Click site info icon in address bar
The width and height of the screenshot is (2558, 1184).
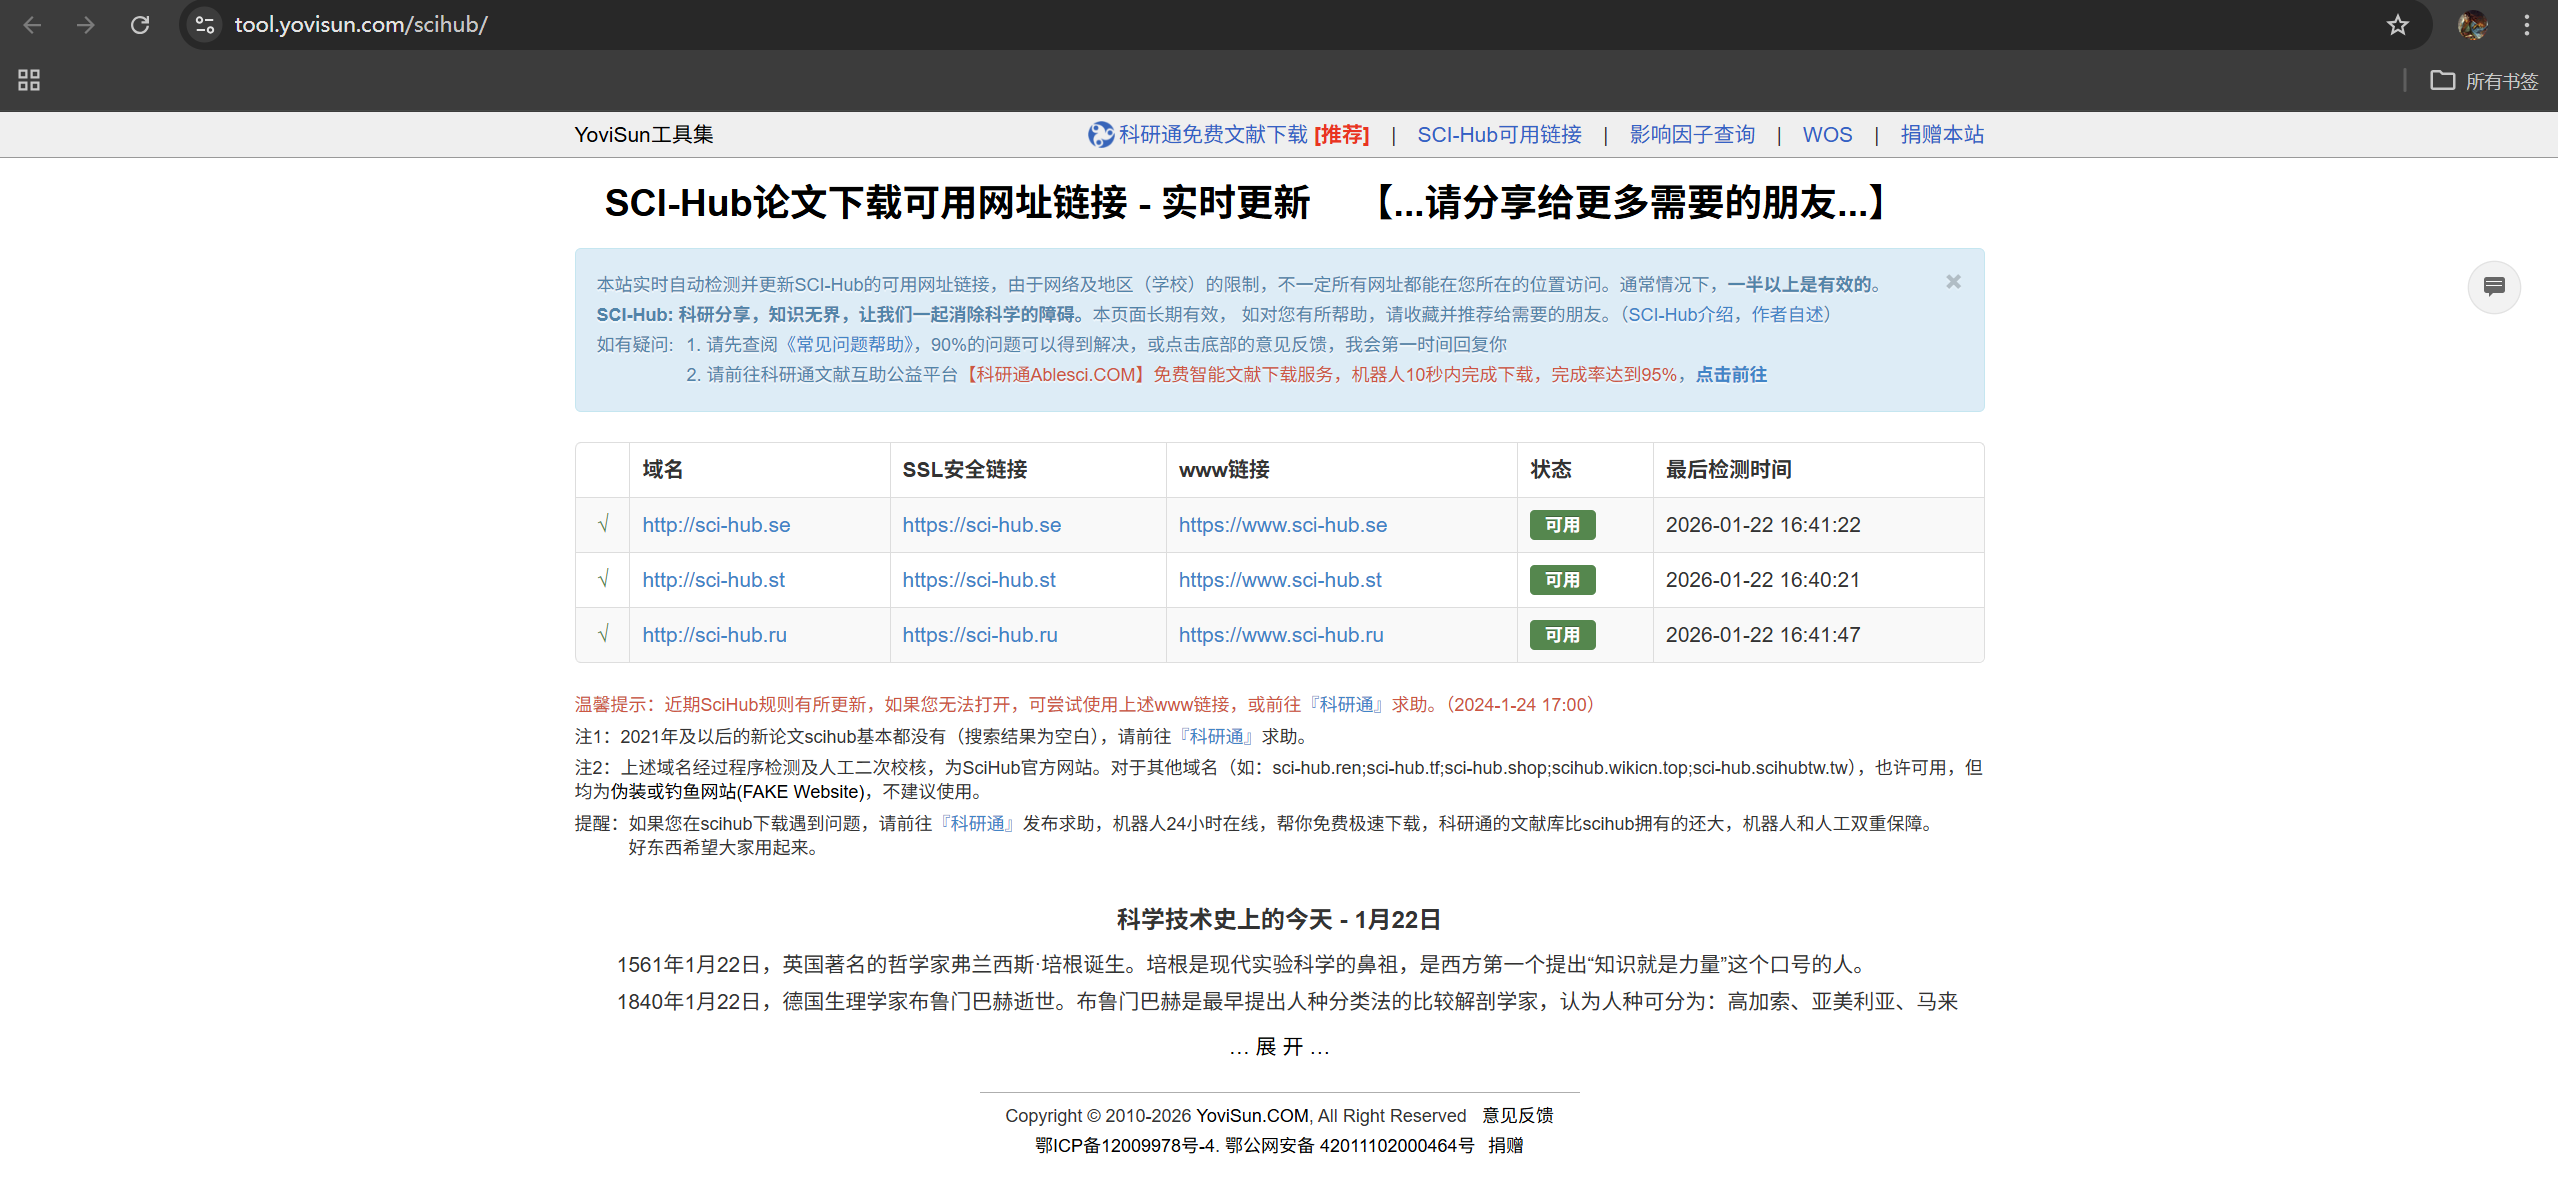[205, 25]
